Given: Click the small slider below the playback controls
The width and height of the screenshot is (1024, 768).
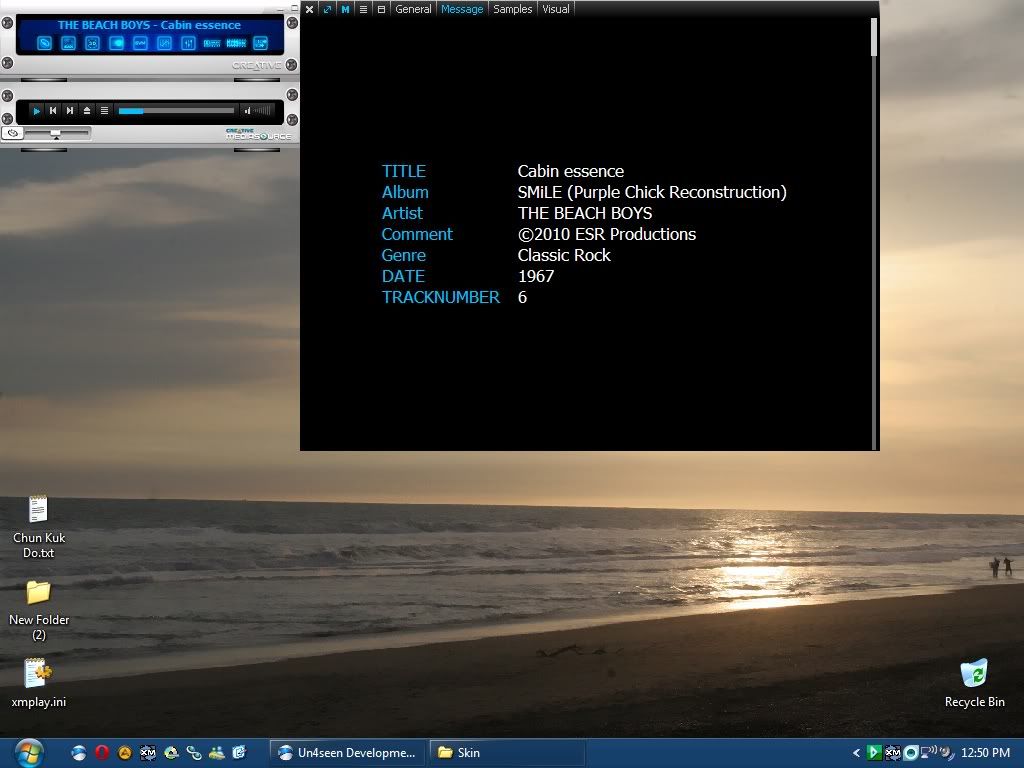Looking at the screenshot, I should tap(57, 133).
